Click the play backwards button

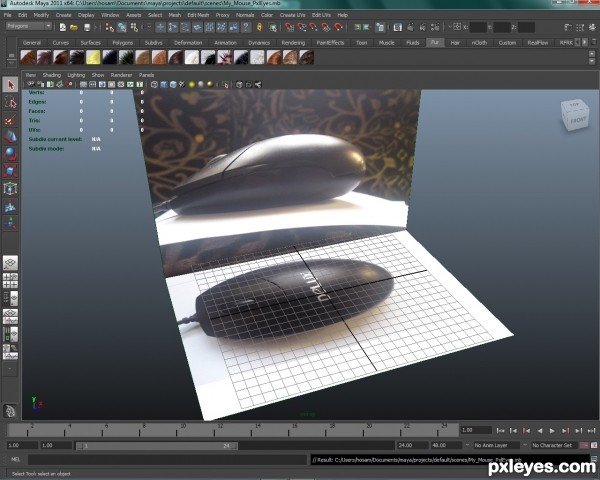(540, 431)
